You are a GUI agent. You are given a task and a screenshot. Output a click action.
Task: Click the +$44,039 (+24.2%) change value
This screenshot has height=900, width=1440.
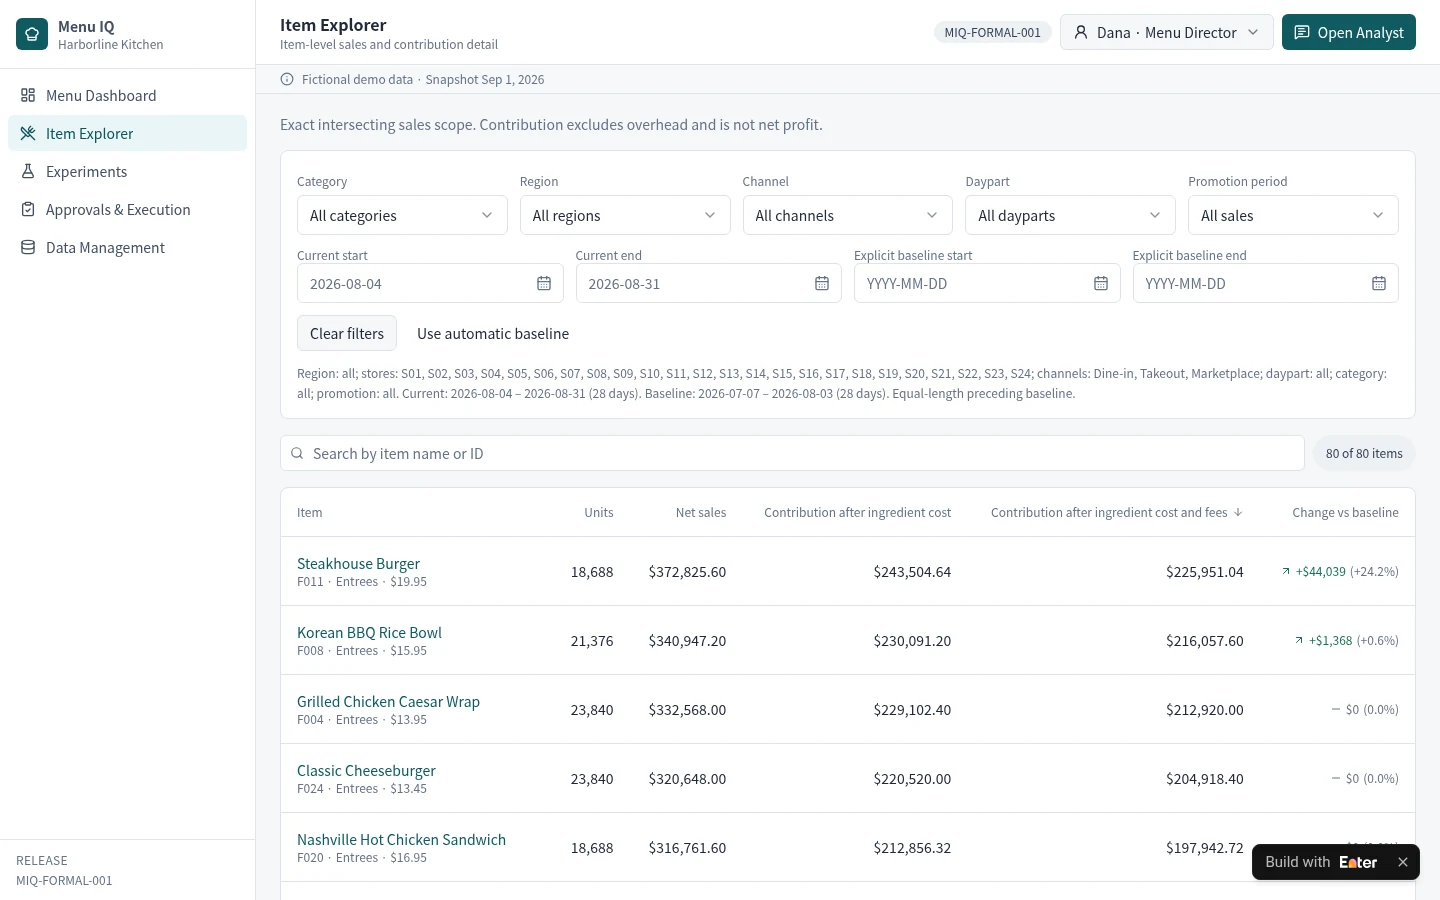pos(1340,572)
